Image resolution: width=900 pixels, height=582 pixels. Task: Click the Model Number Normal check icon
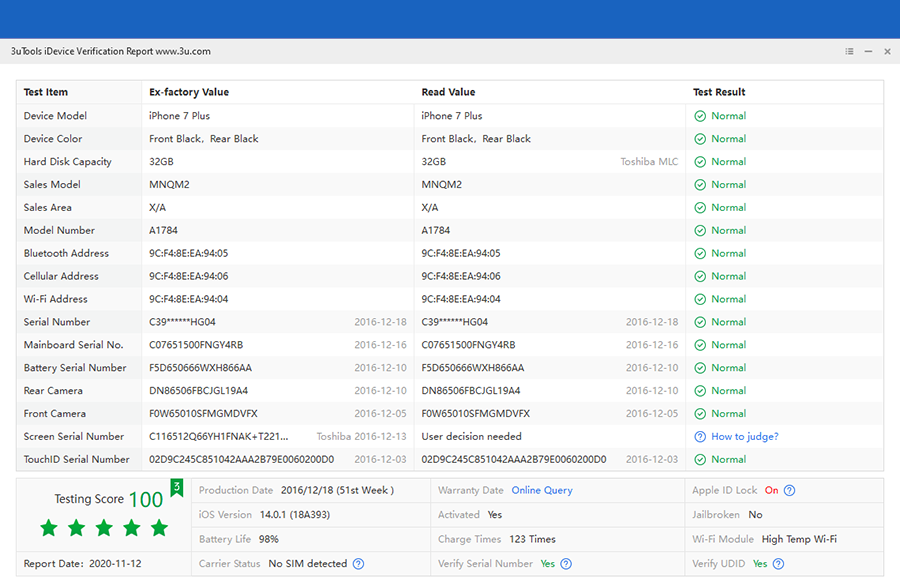[700, 231]
